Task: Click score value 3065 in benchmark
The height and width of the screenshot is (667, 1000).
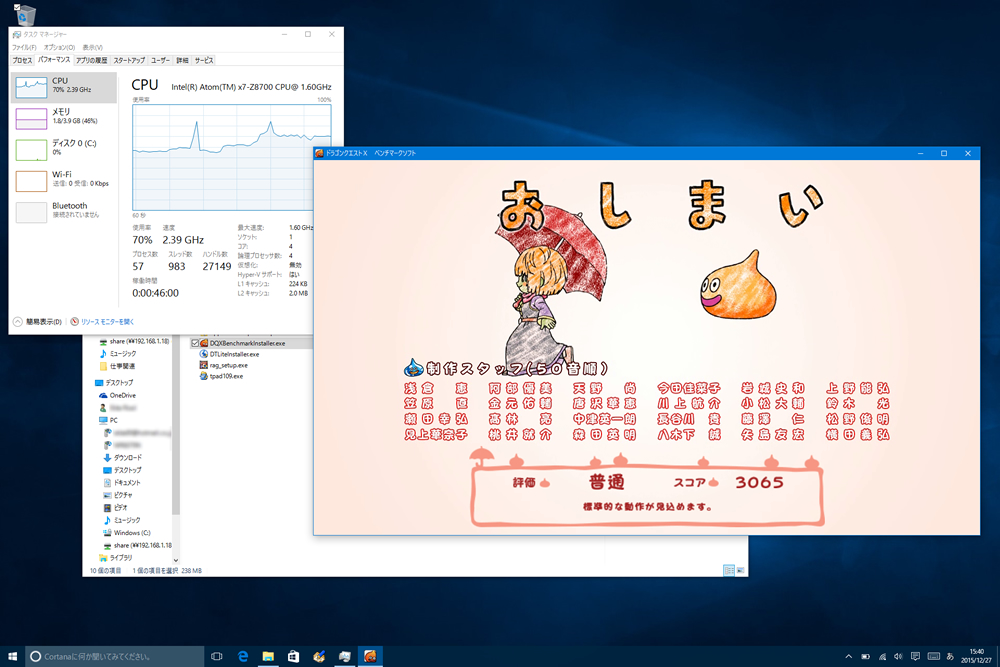Action: [760, 483]
